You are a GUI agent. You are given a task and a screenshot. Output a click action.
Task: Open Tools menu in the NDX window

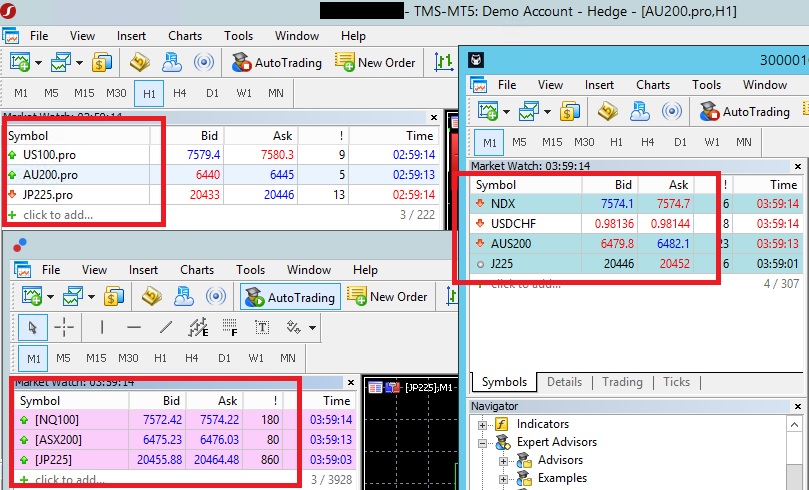click(706, 85)
